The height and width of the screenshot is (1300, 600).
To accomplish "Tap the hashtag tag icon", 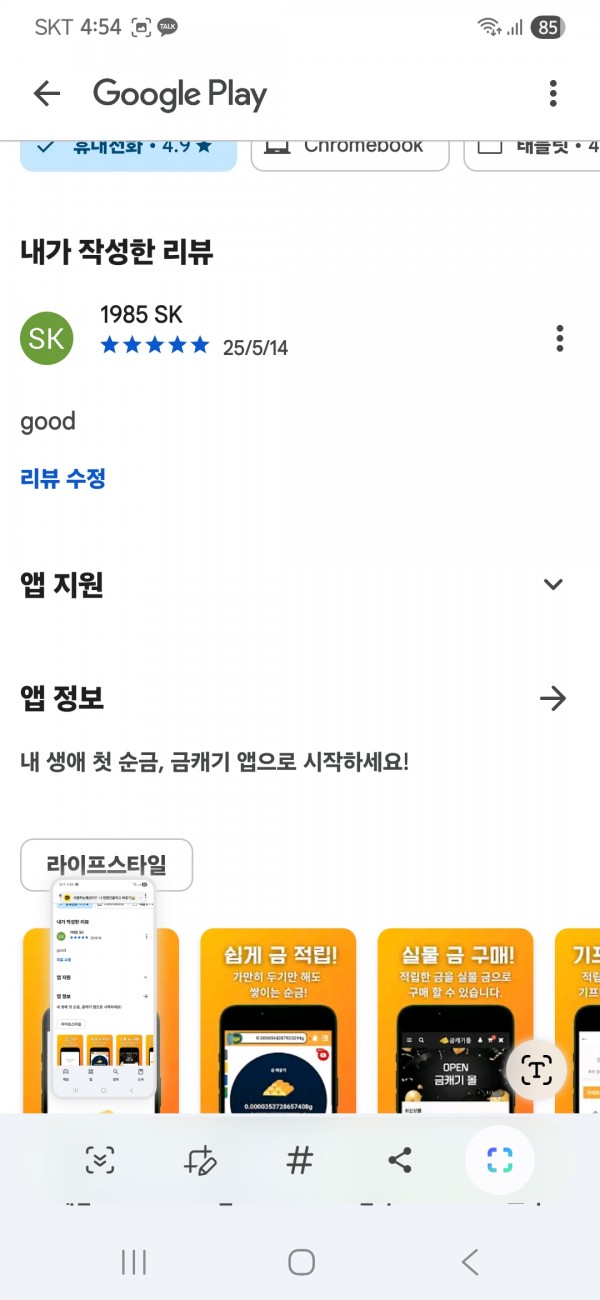I will click(300, 1161).
